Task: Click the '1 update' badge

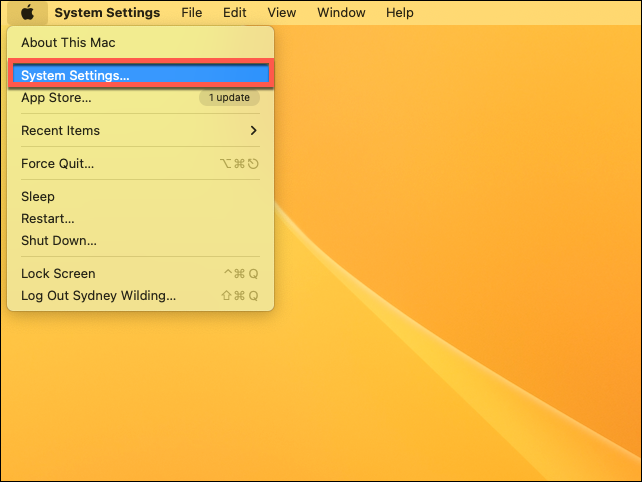Action: [229, 98]
